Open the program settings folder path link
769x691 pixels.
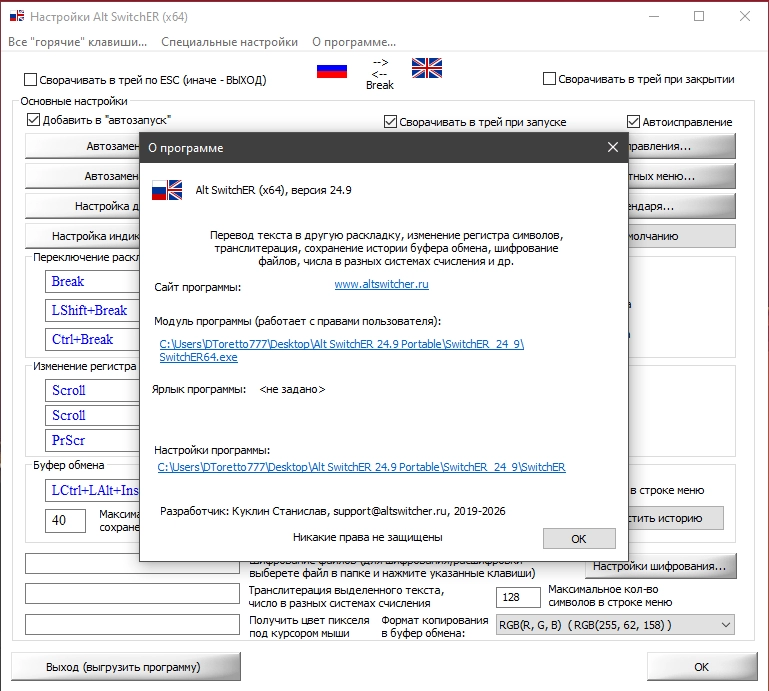(x=361, y=467)
